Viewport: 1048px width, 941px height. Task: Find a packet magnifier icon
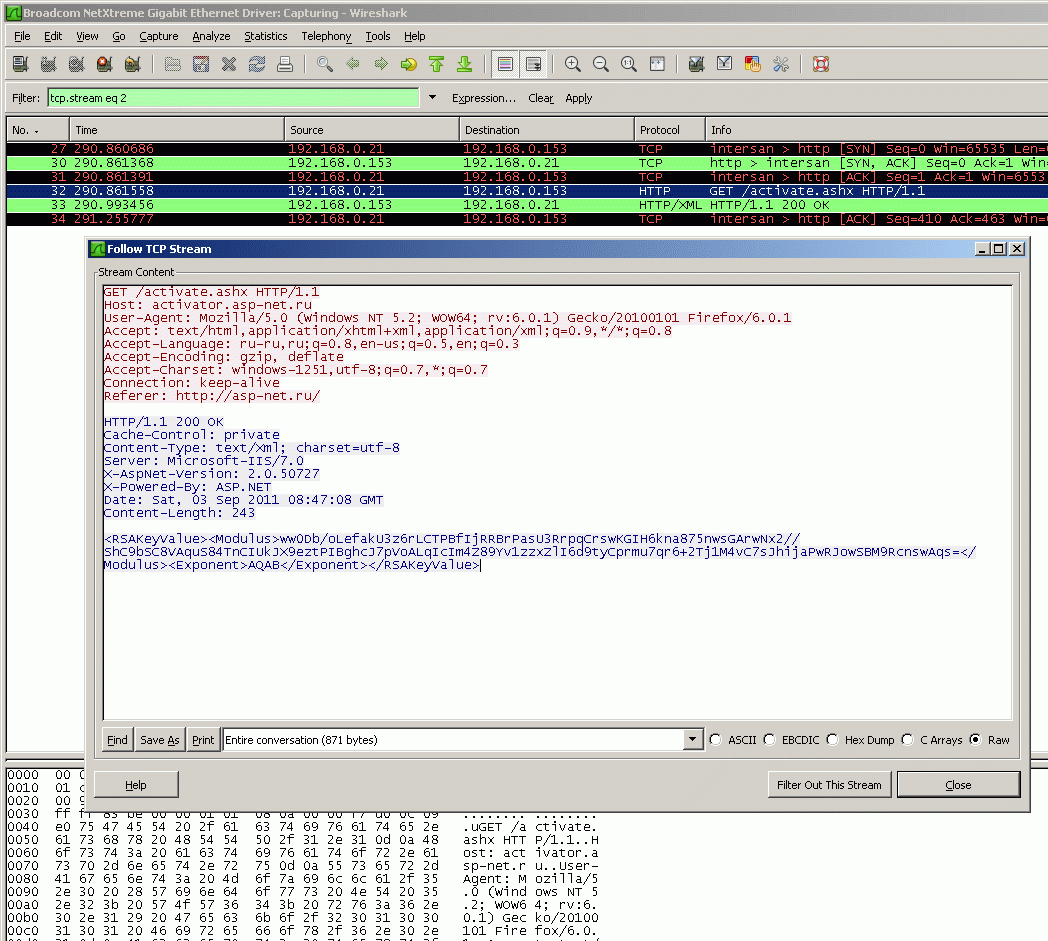(x=325, y=64)
